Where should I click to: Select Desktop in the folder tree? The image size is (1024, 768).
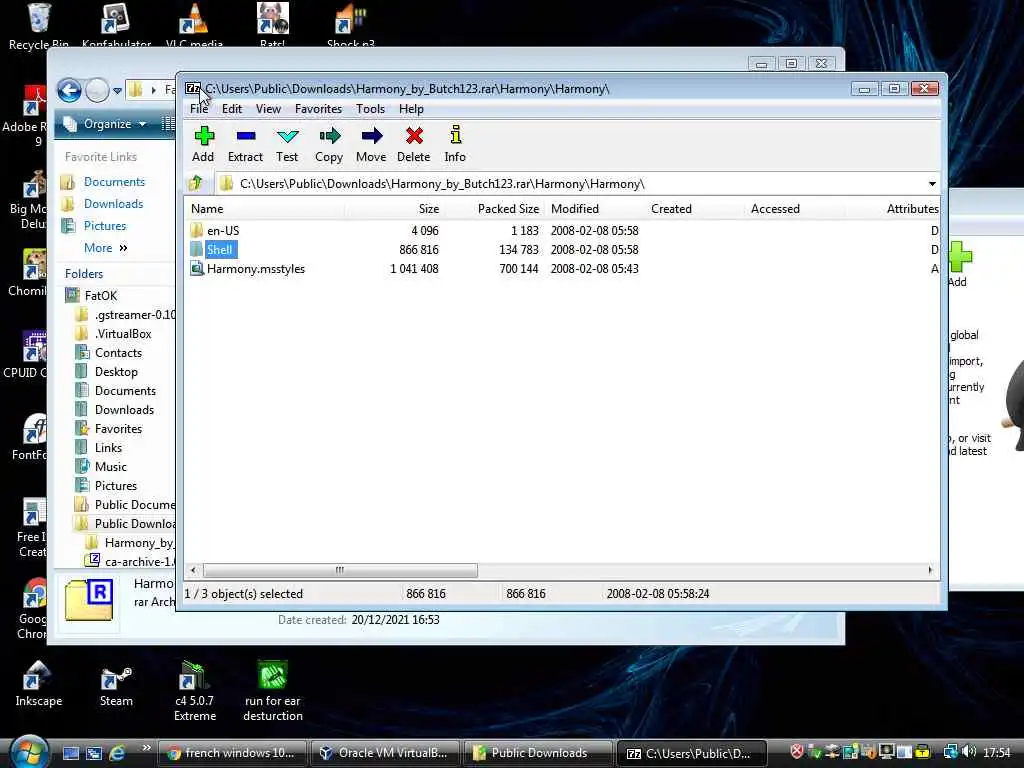[116, 372]
